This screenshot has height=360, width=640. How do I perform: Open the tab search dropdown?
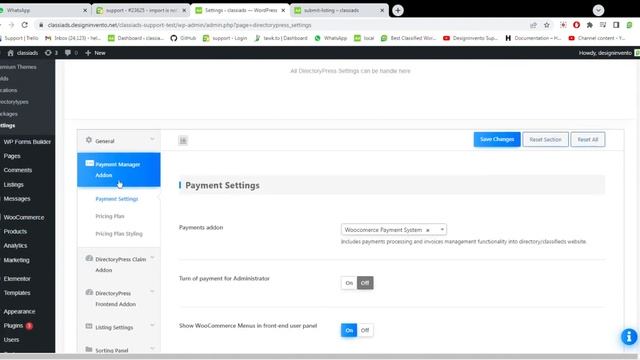tap(598, 10)
